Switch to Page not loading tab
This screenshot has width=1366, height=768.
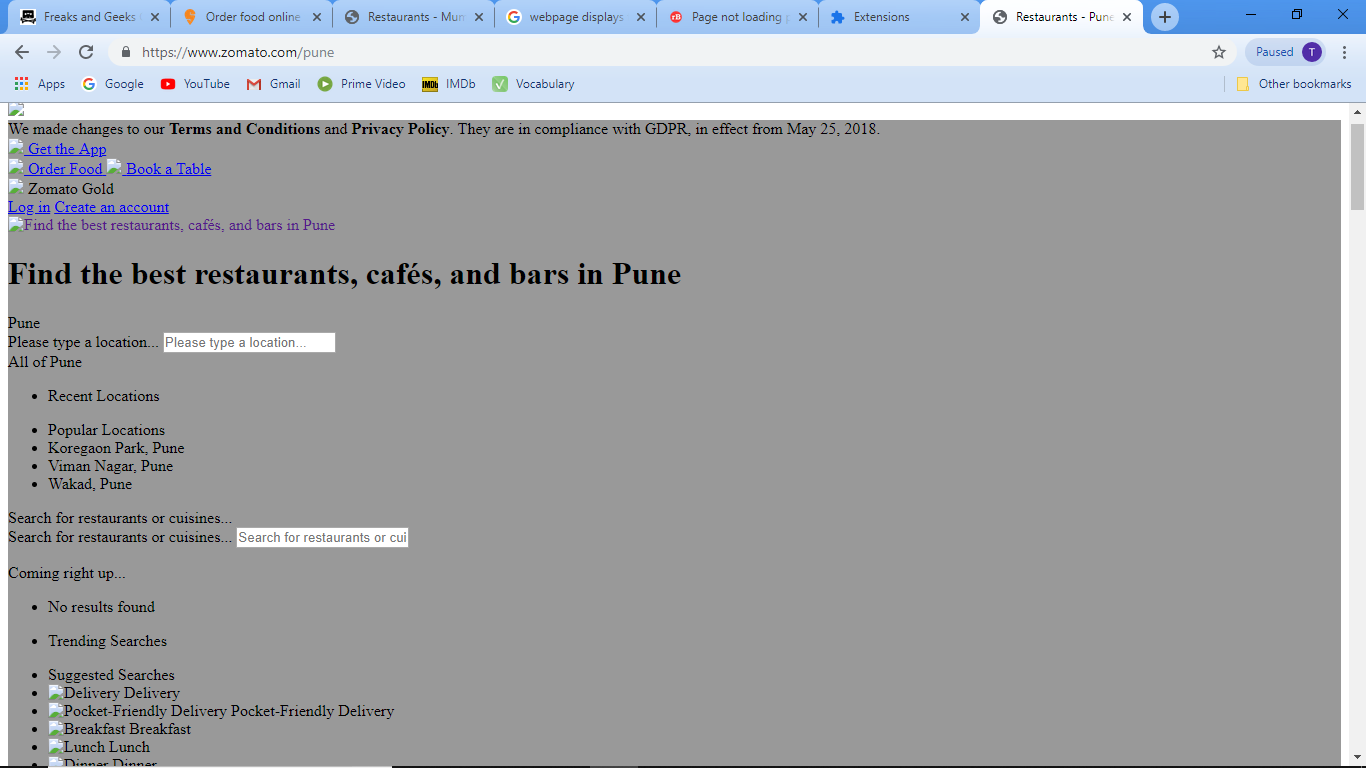pyautogui.click(x=738, y=17)
